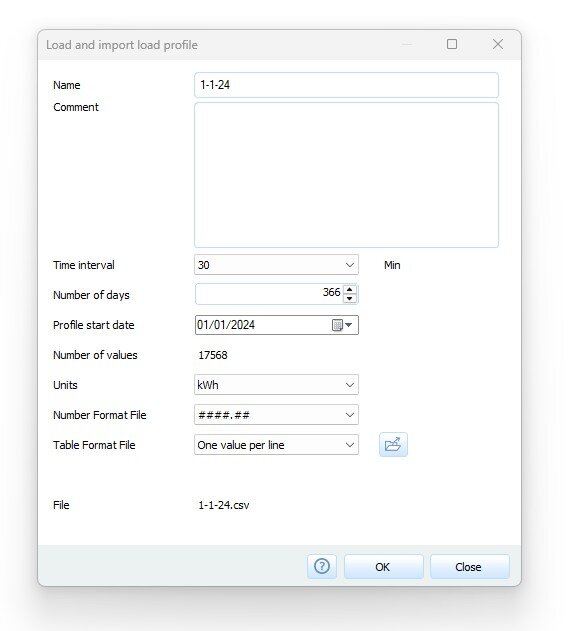Minimize the load profile dialog window

[x=407, y=44]
